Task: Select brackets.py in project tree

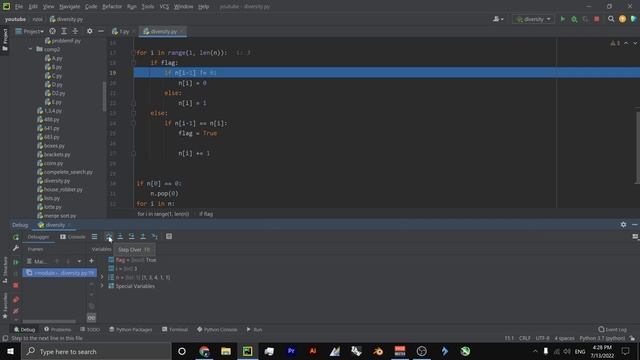Action: point(53,154)
